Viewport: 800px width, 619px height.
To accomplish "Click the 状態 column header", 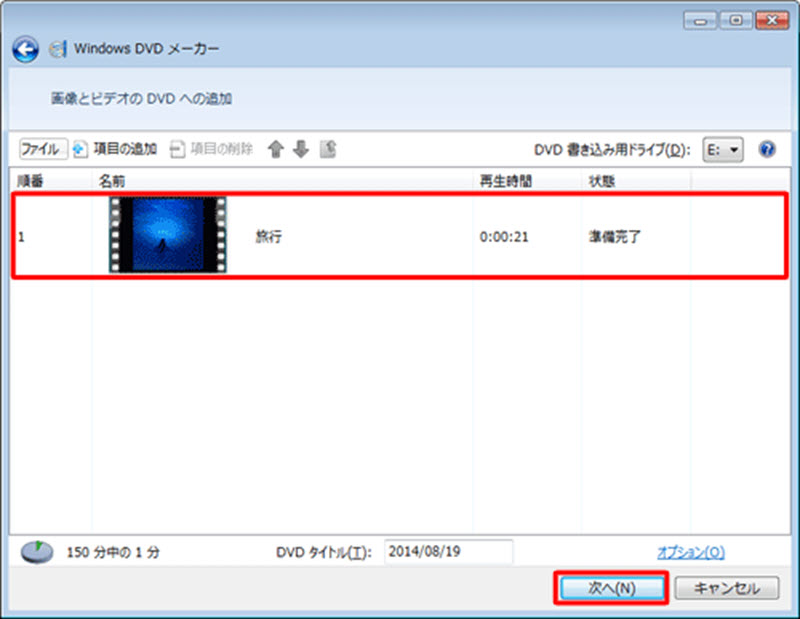I will [601, 180].
